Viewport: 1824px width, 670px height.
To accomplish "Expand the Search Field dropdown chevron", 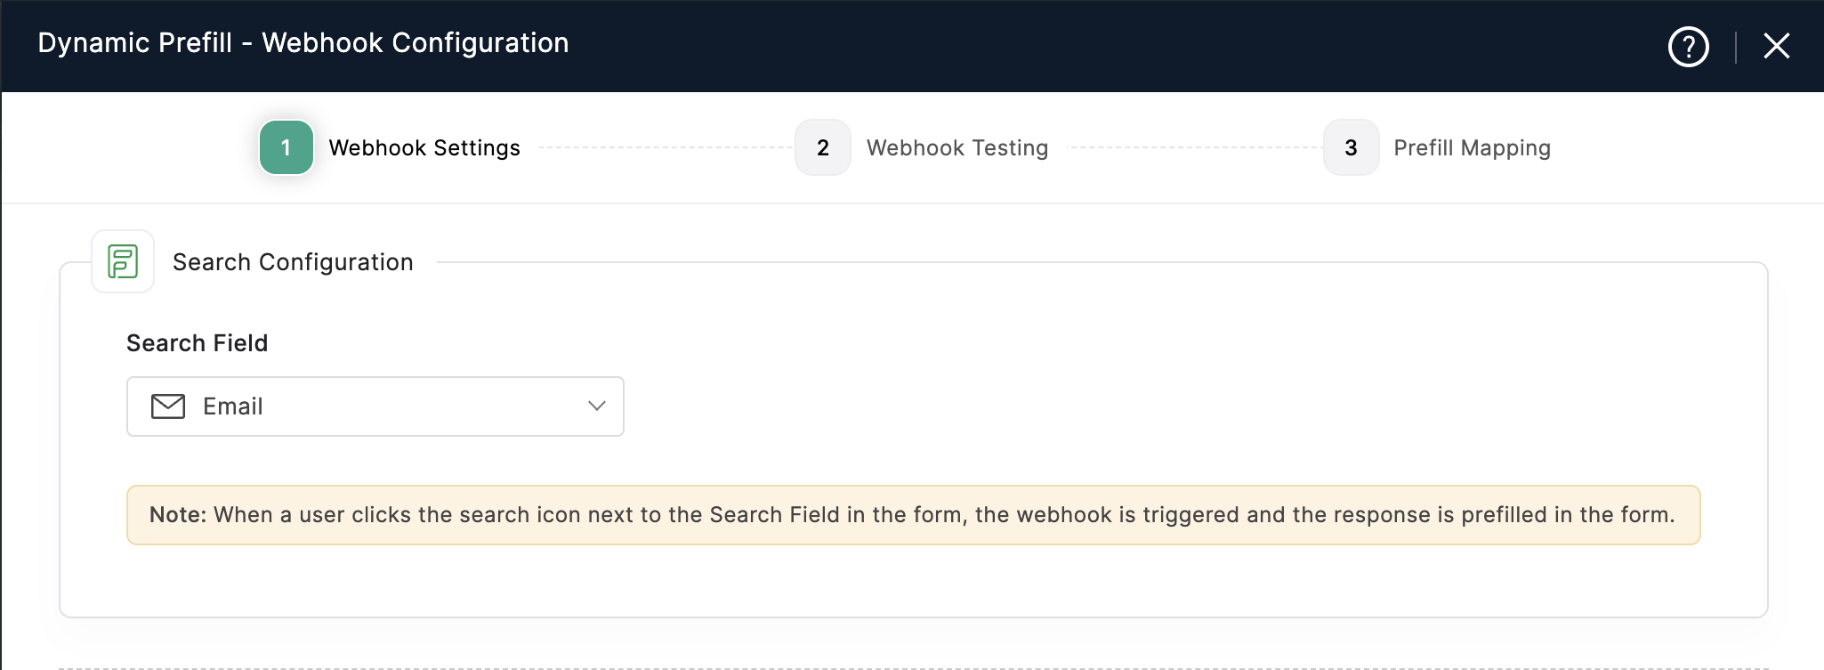I will [597, 406].
